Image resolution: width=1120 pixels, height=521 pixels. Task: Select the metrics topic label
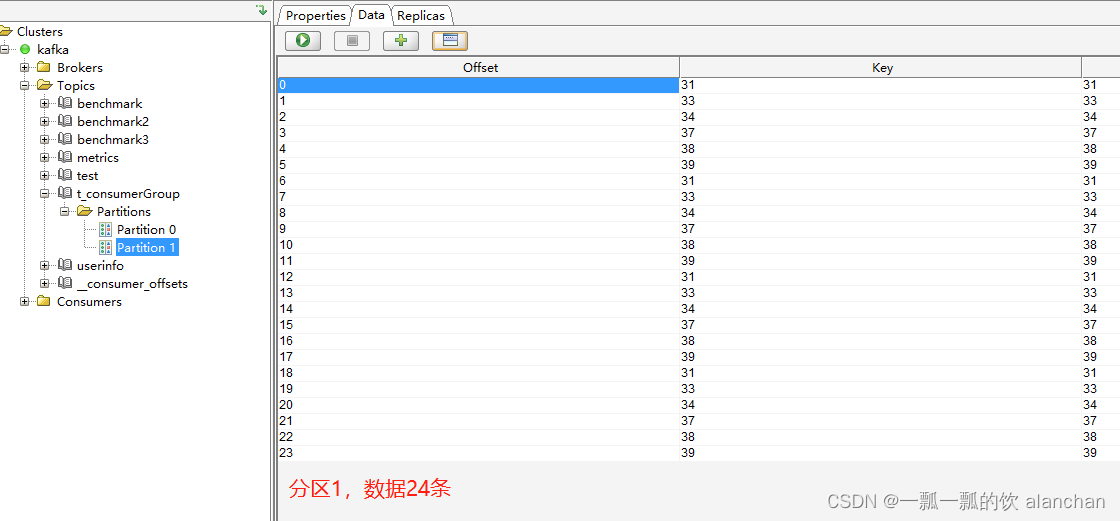pyautogui.click(x=98, y=157)
